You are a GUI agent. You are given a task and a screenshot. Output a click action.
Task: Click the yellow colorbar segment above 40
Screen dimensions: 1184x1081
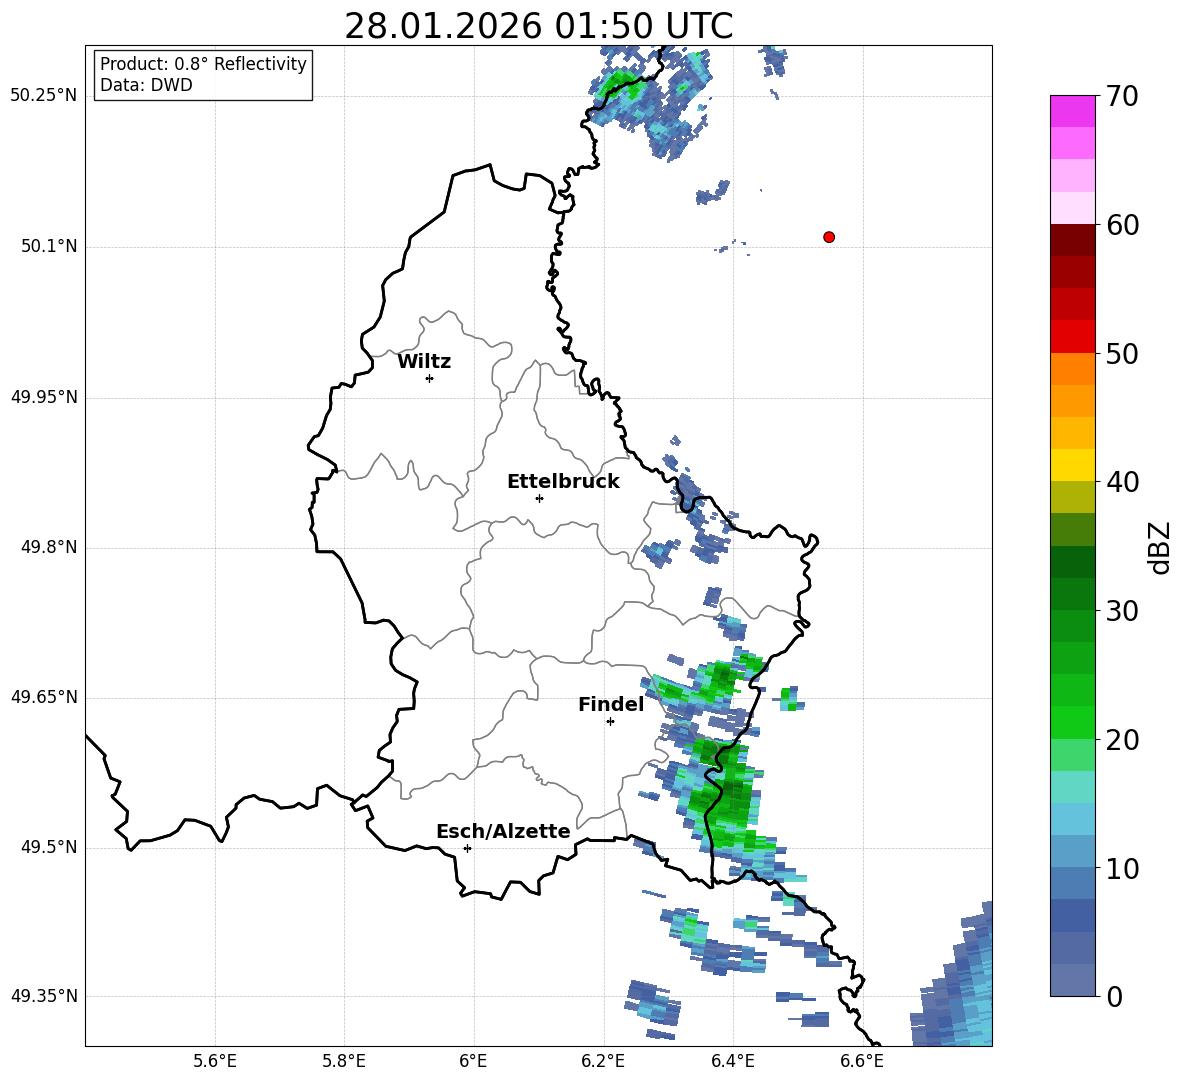1072,465
